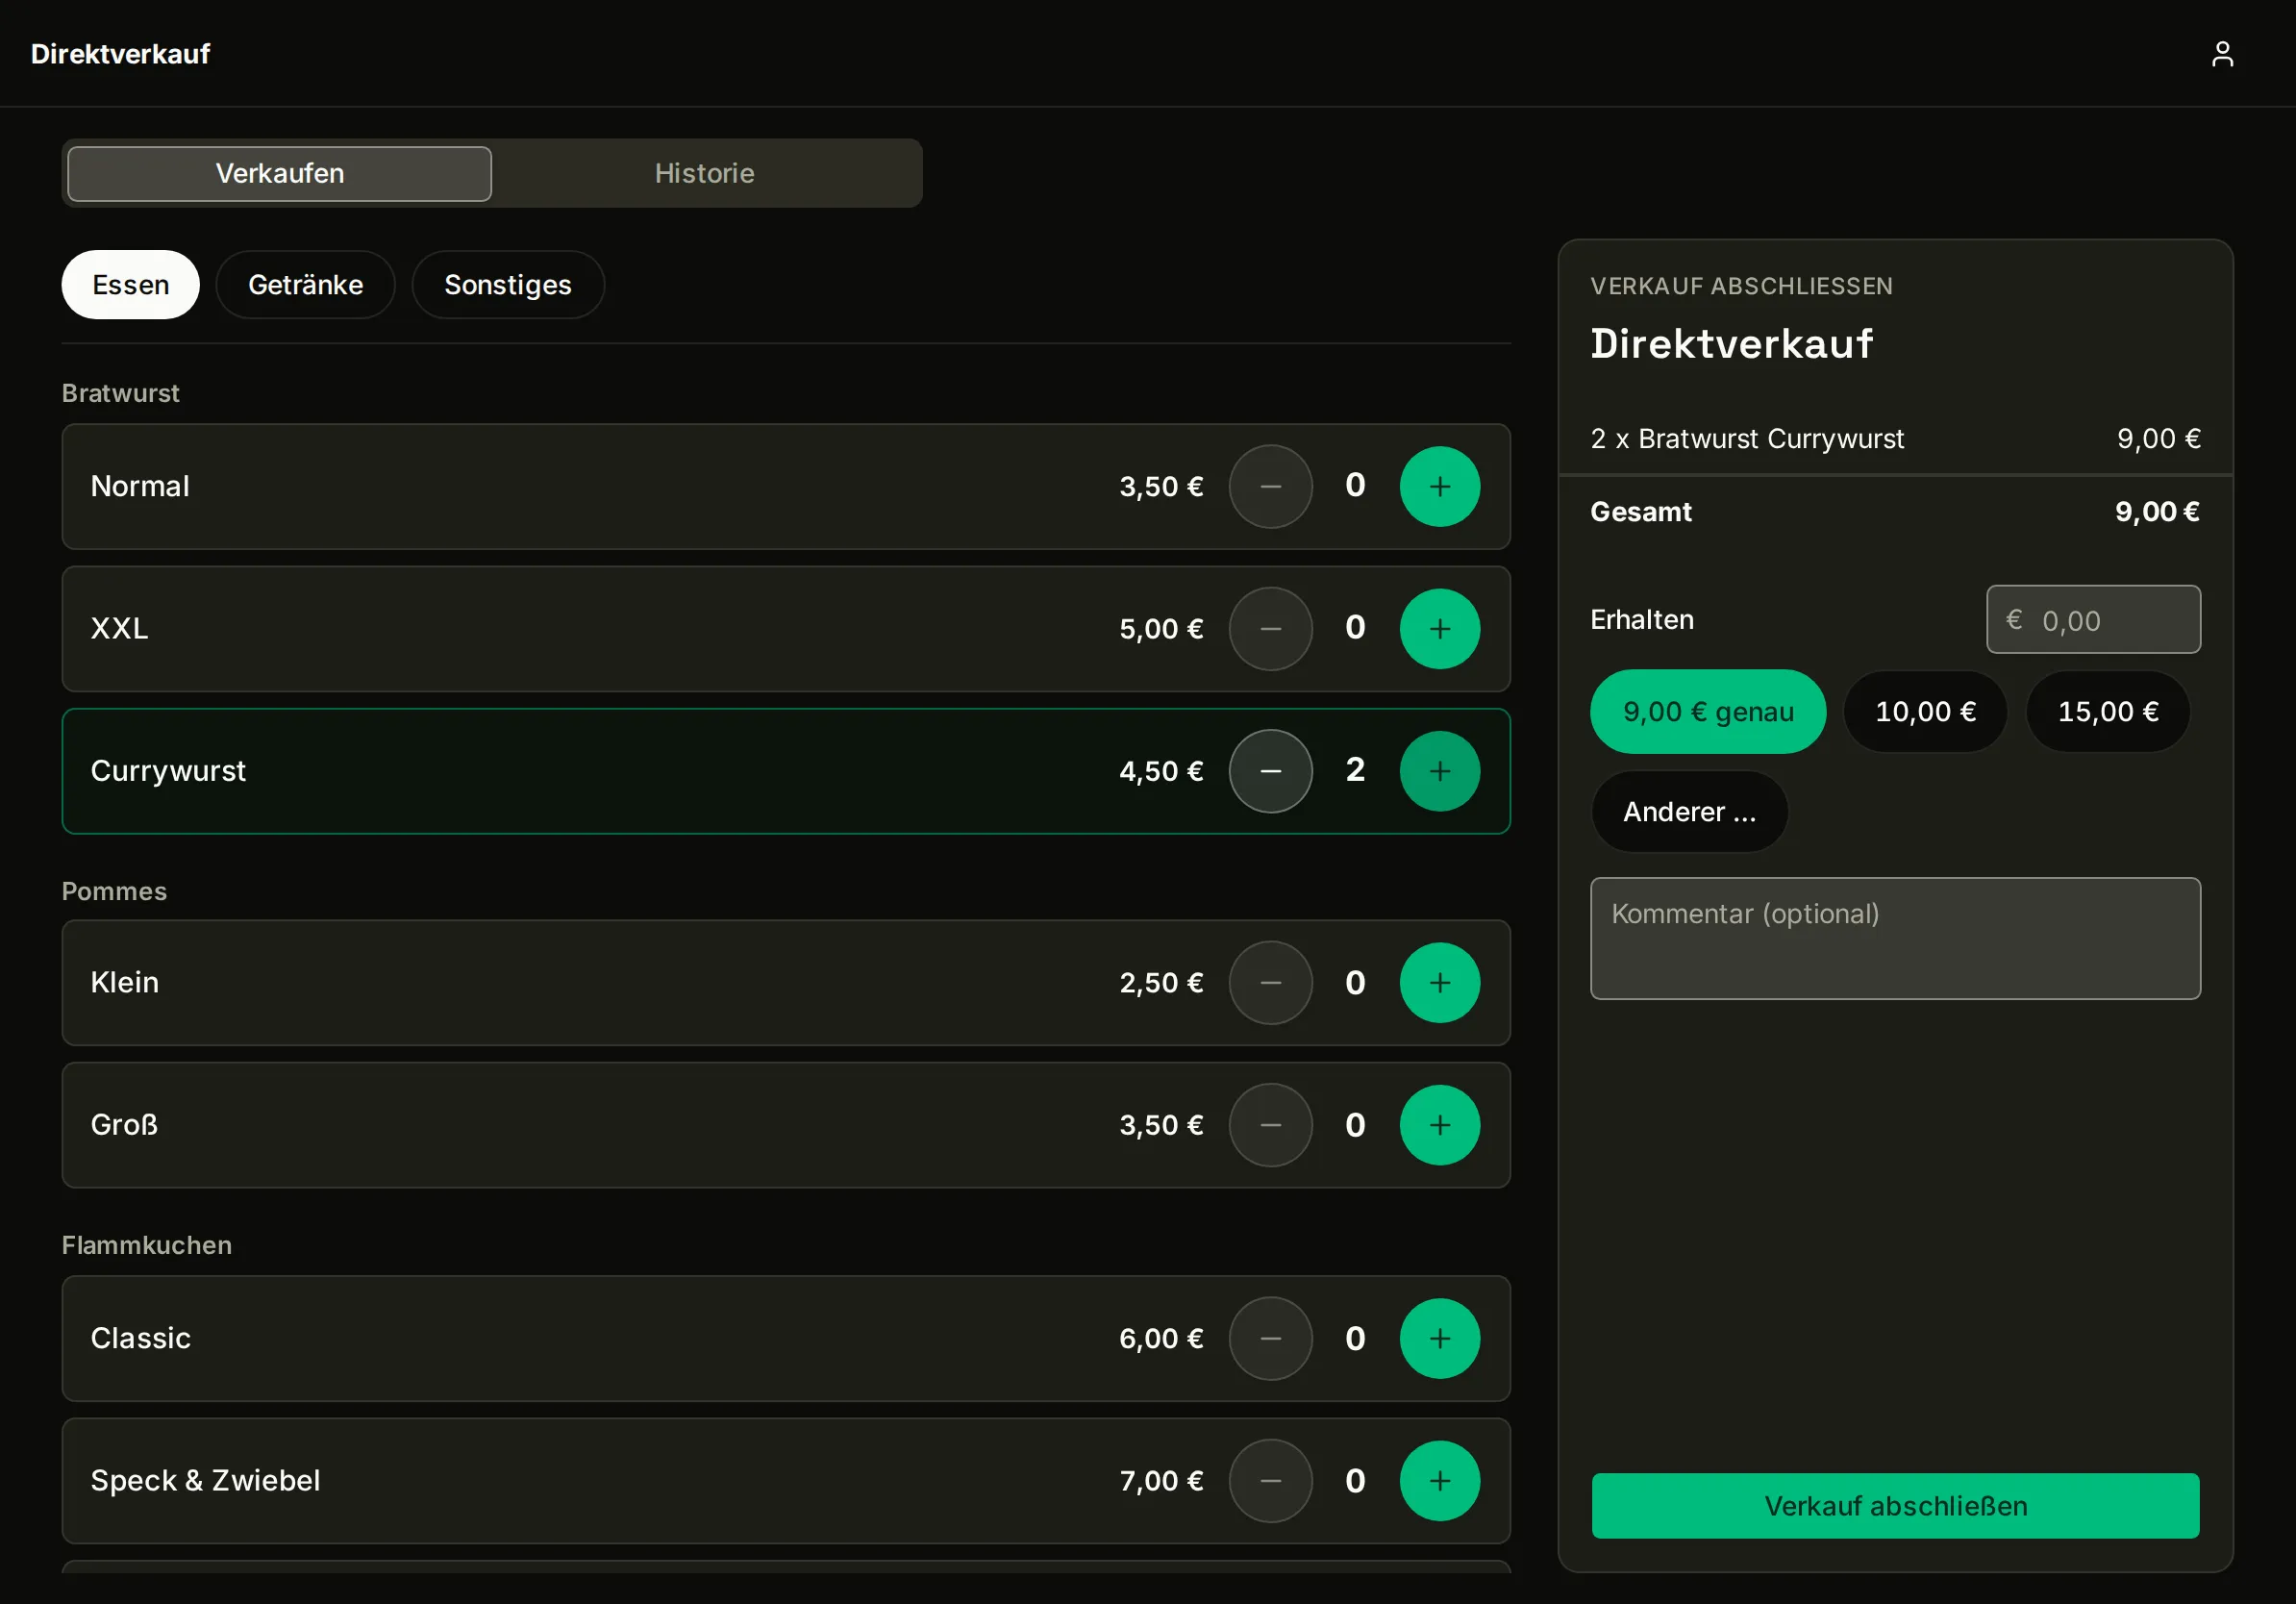This screenshot has width=2296, height=1604.
Task: Pick 10,00 € as received amount
Action: (x=1925, y=712)
